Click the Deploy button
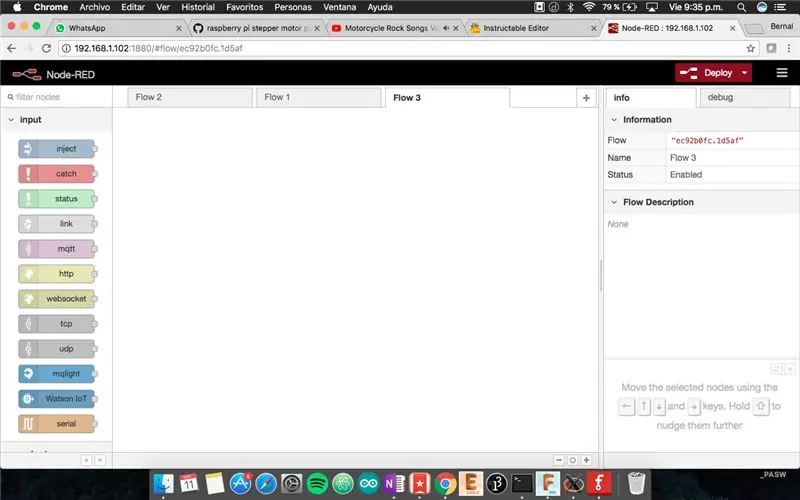This screenshot has height=500, width=800. click(707, 73)
